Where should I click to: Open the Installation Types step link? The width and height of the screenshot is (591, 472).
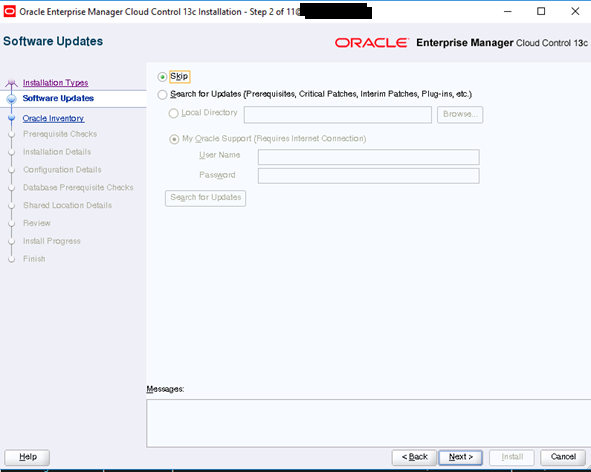(55, 83)
